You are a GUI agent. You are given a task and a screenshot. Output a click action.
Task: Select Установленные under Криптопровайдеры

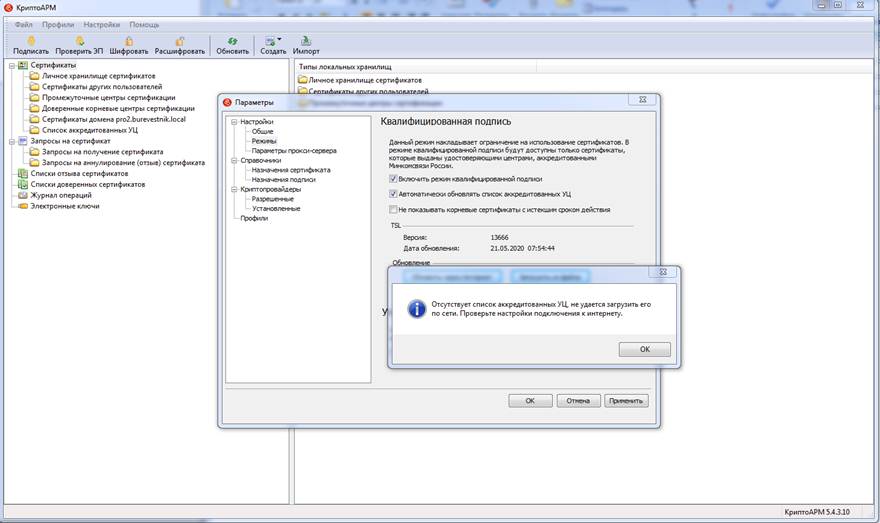pyautogui.click(x=276, y=208)
